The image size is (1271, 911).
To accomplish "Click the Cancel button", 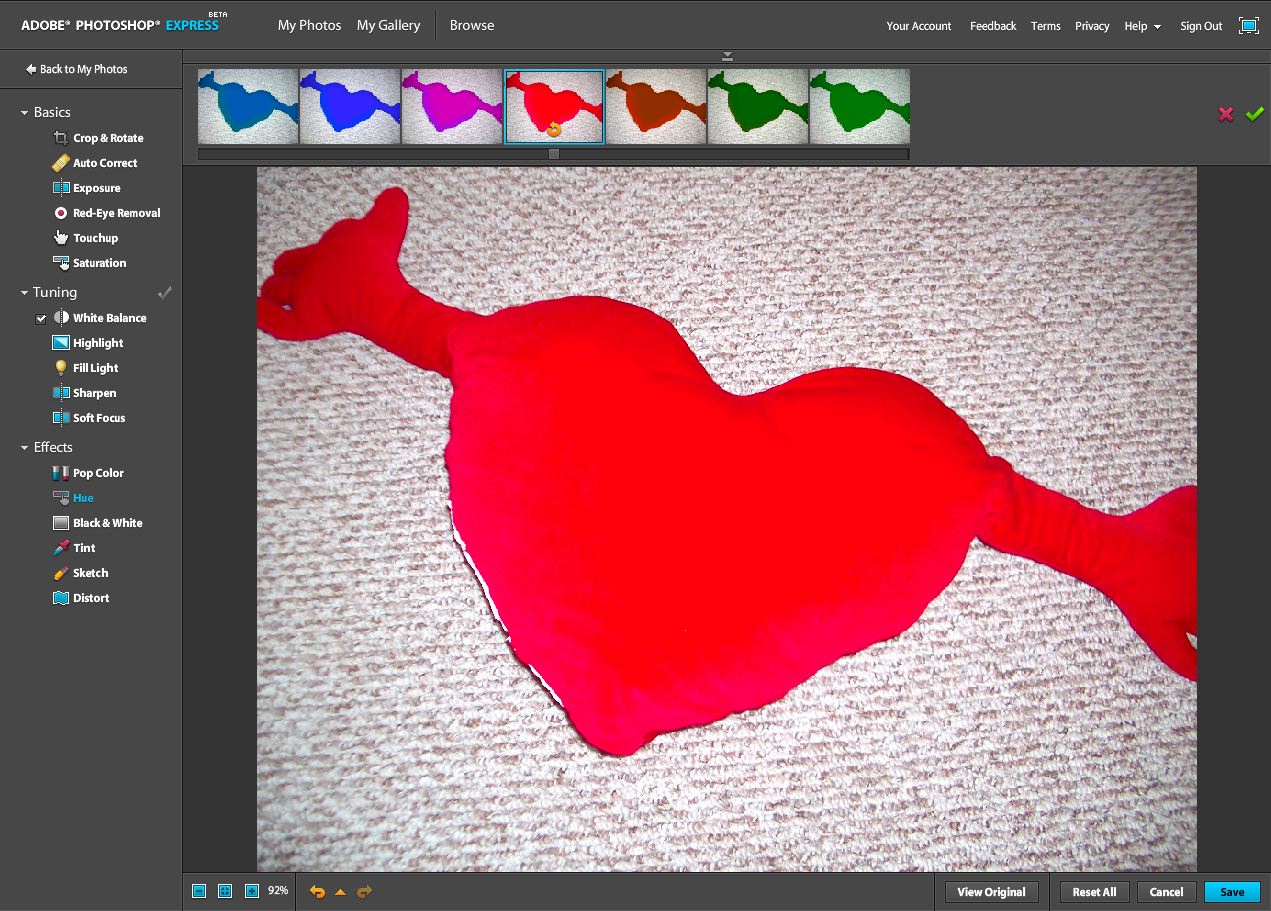I will click(x=1166, y=892).
